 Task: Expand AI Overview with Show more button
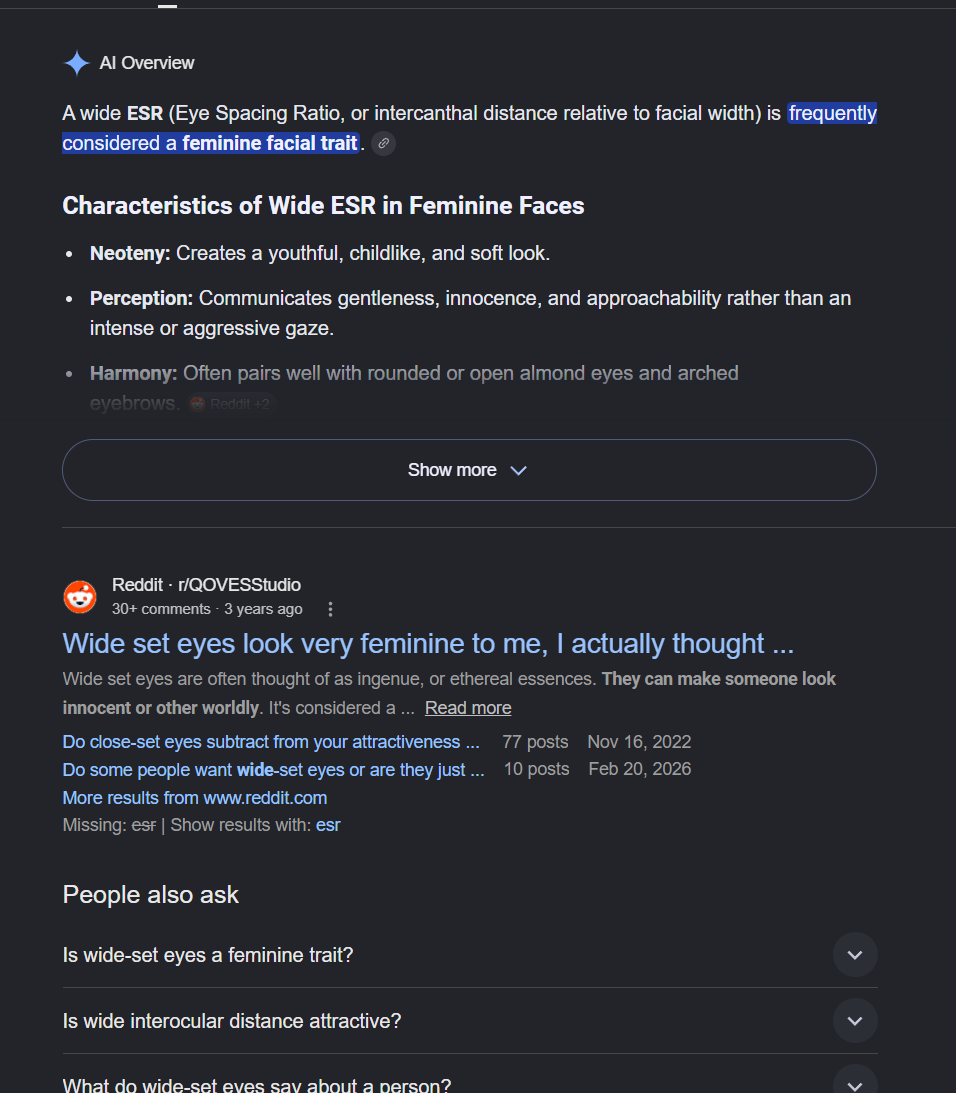469,470
